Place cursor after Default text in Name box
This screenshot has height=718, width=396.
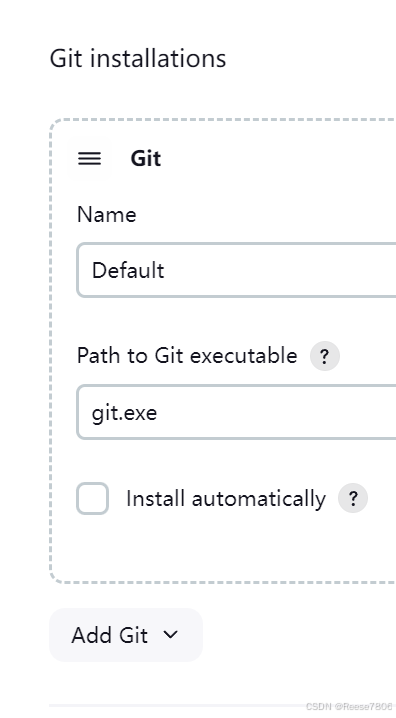pyautogui.click(x=166, y=270)
